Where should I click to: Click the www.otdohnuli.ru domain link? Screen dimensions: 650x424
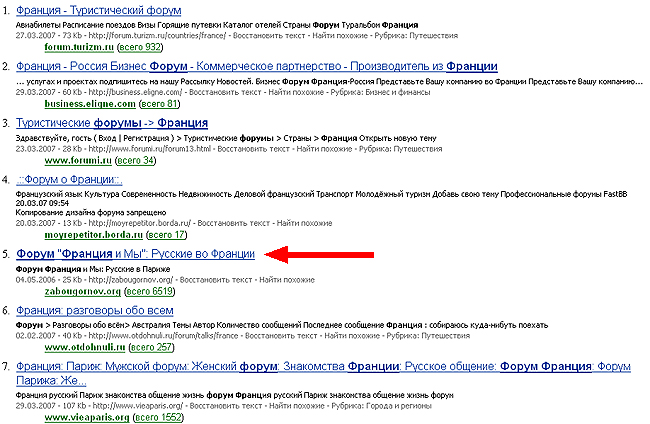coord(80,348)
